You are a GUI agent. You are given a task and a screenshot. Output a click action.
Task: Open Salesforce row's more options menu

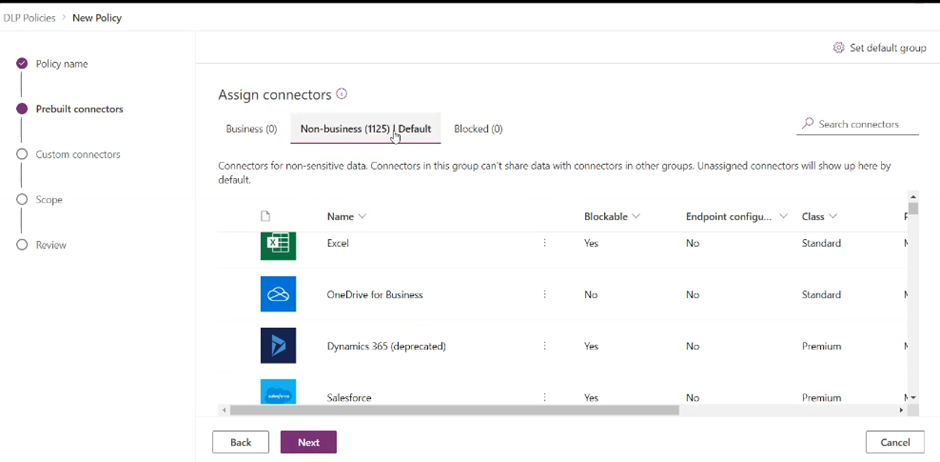pyautogui.click(x=544, y=397)
